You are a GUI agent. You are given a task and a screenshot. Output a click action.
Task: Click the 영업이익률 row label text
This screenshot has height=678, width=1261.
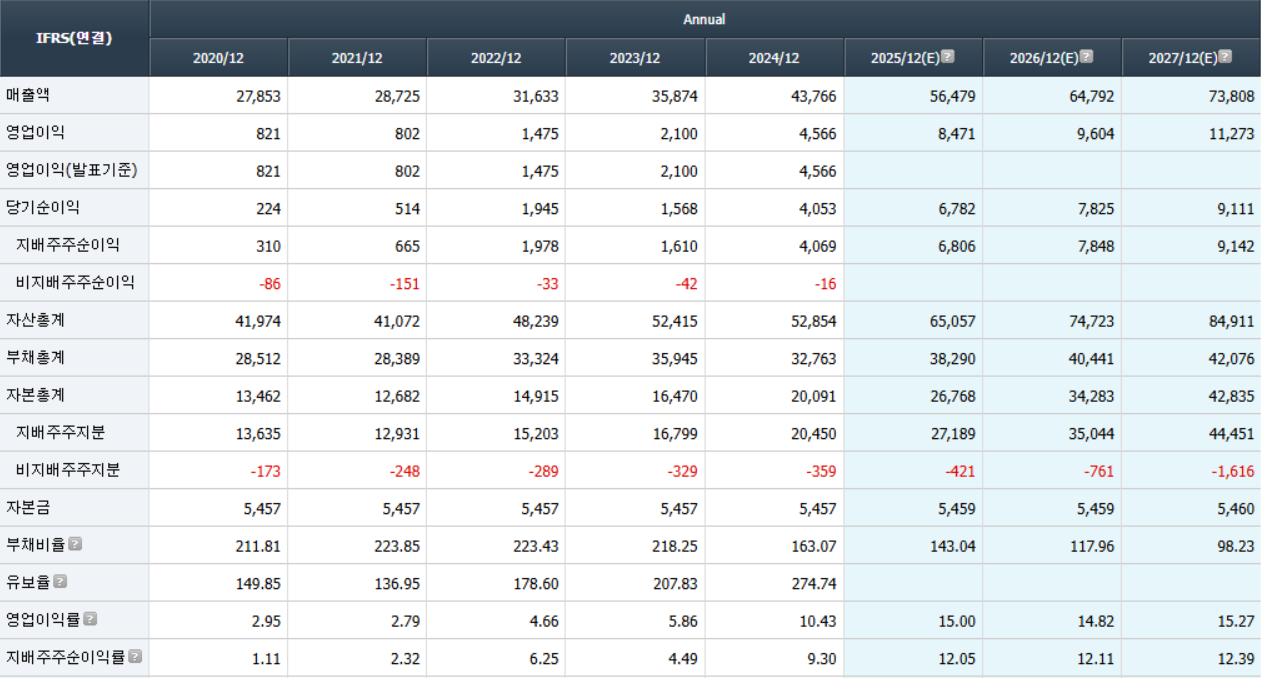[x=43, y=620]
